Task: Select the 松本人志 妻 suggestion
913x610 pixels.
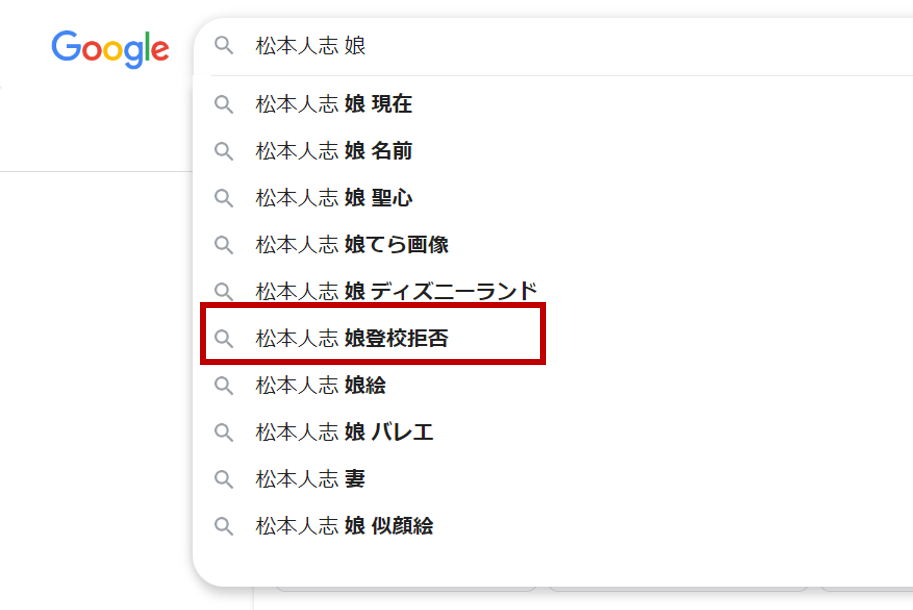Action: [310, 479]
